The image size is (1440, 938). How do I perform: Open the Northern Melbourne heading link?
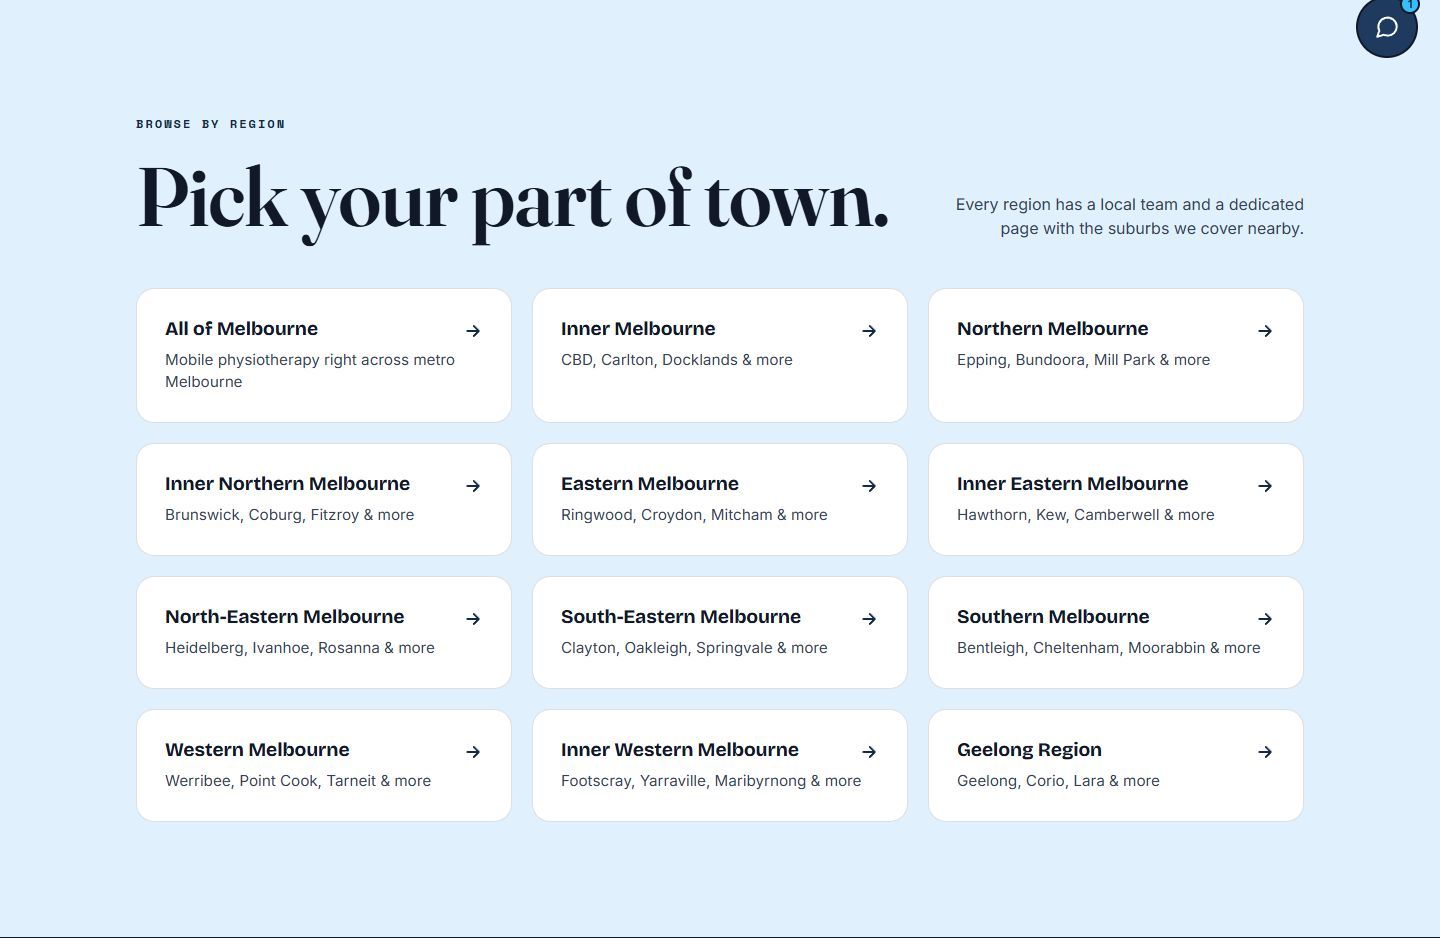pyautogui.click(x=1052, y=329)
